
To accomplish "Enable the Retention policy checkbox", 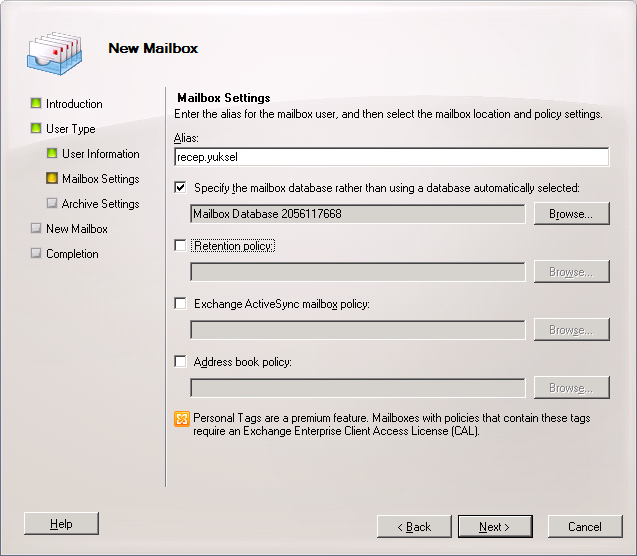I will 180,246.
